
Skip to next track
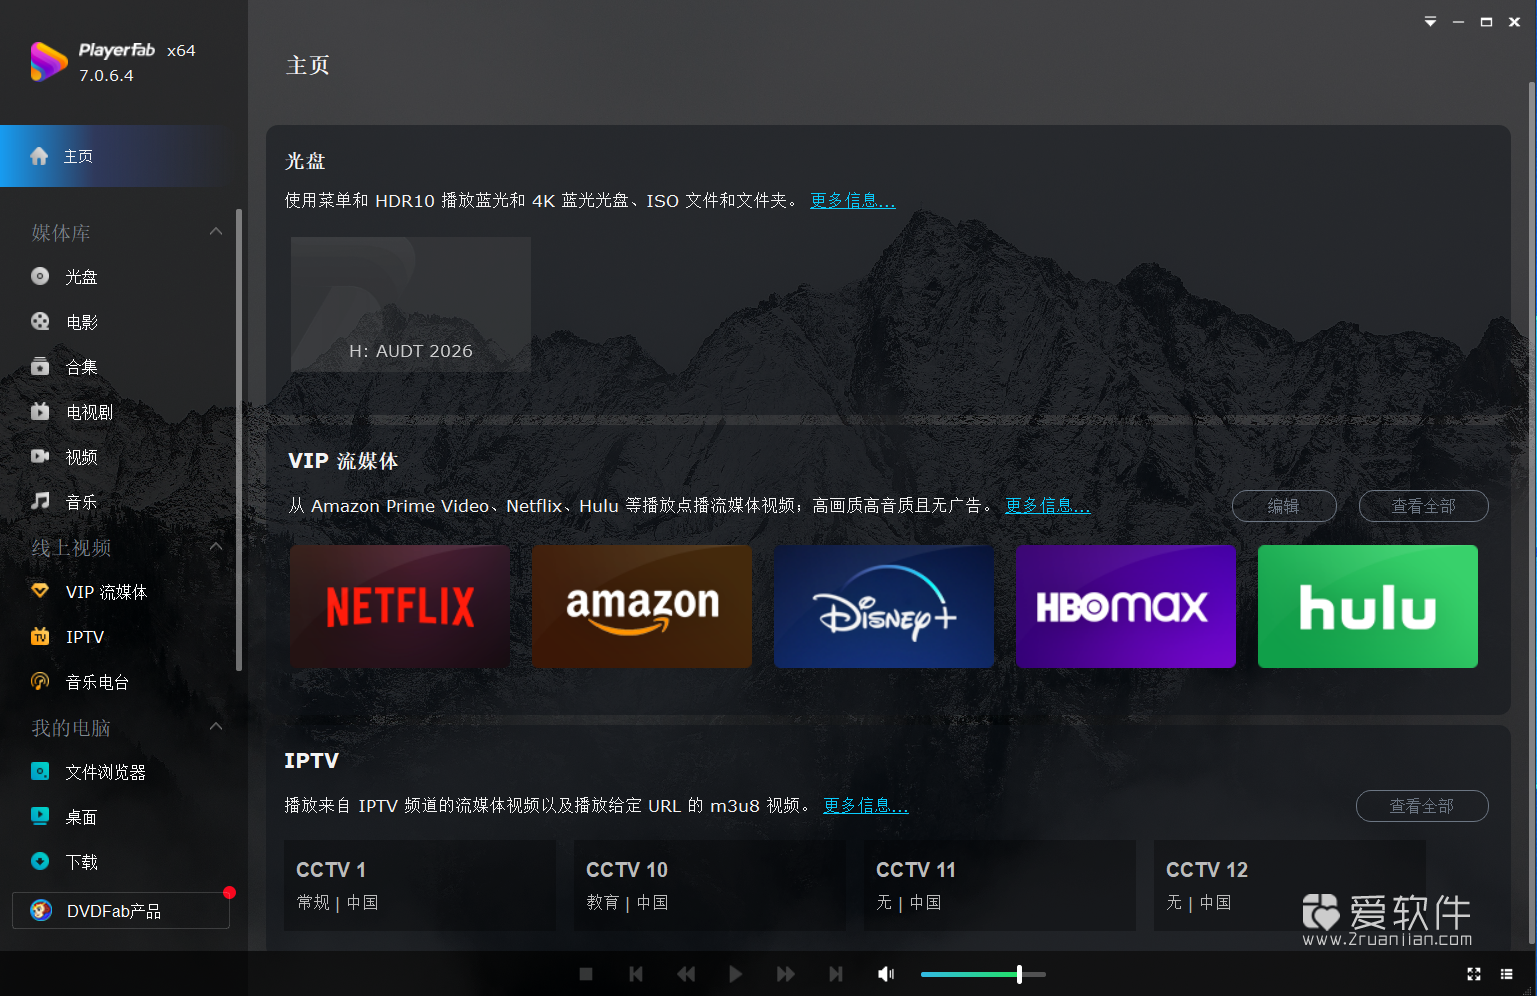[x=836, y=974]
